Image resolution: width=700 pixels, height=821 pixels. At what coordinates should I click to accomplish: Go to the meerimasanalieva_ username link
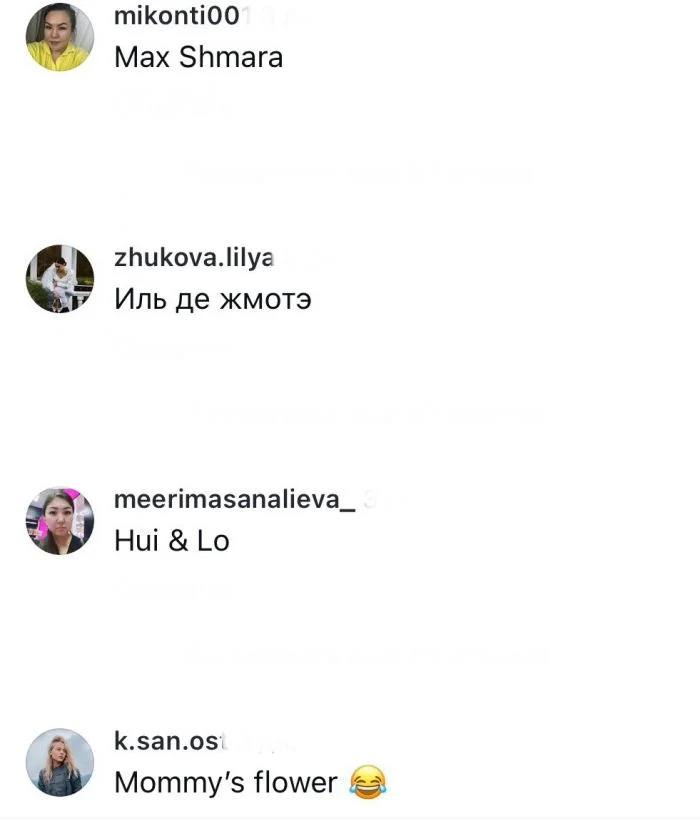pos(235,500)
